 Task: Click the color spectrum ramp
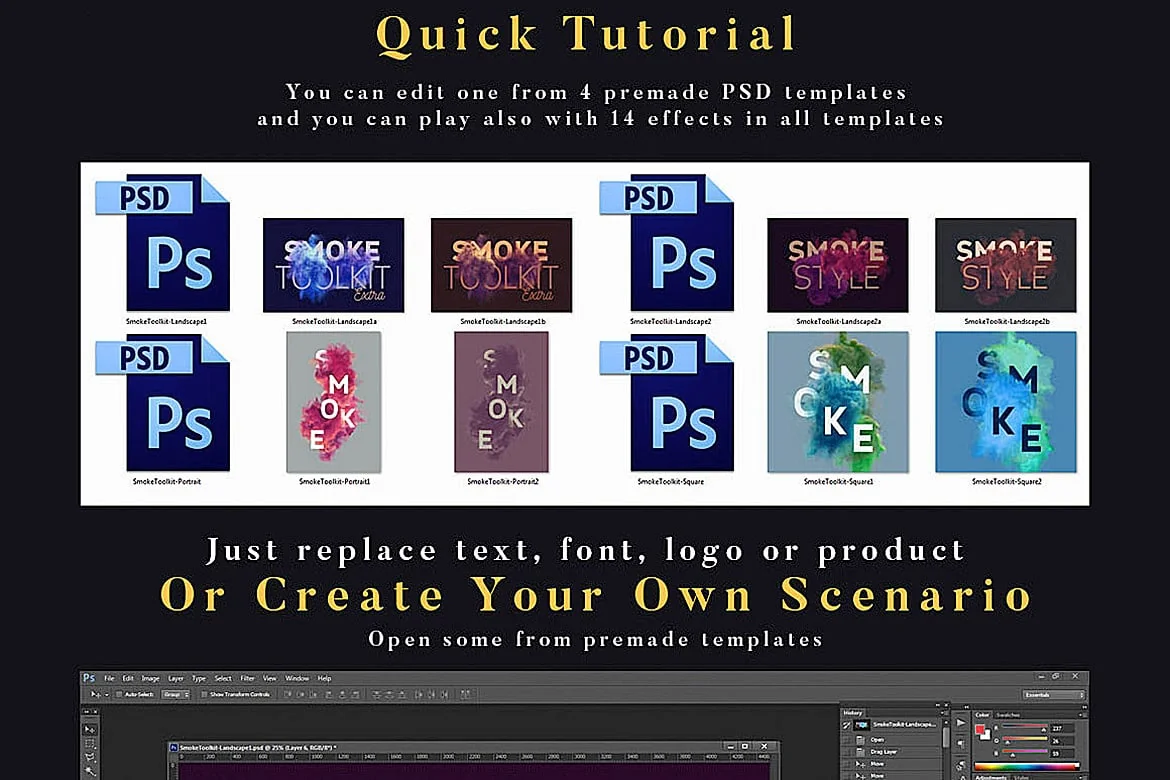pyautogui.click(x=1027, y=767)
